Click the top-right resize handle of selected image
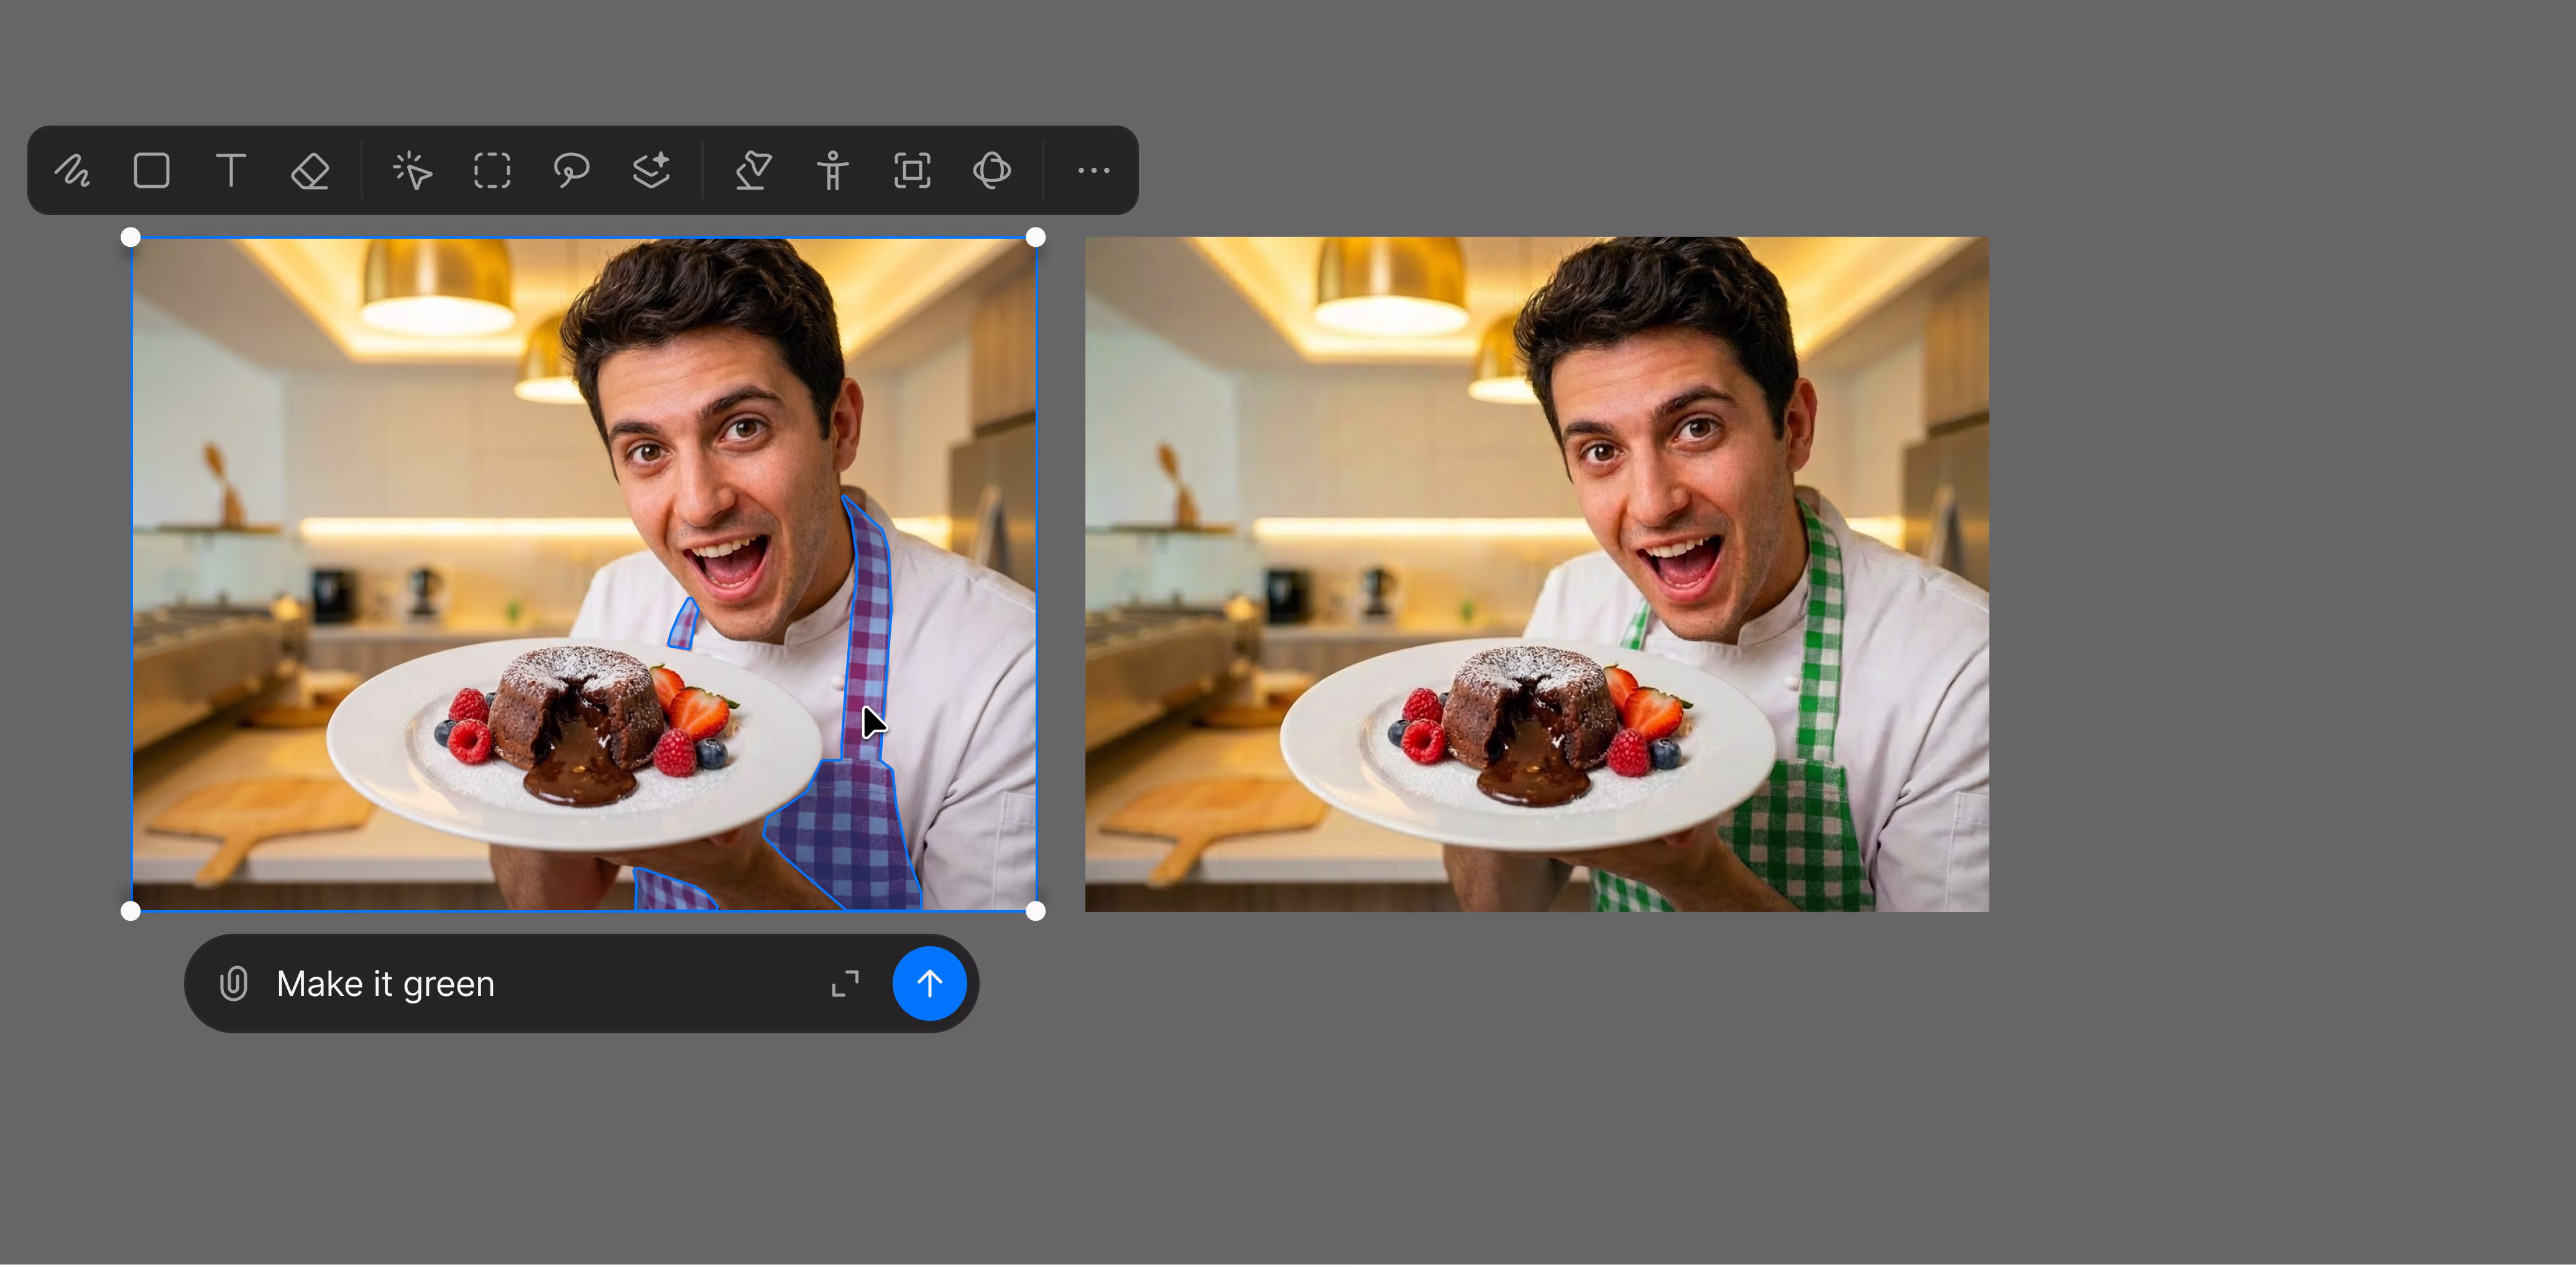Viewport: 2576px width, 1267px height. (1036, 238)
